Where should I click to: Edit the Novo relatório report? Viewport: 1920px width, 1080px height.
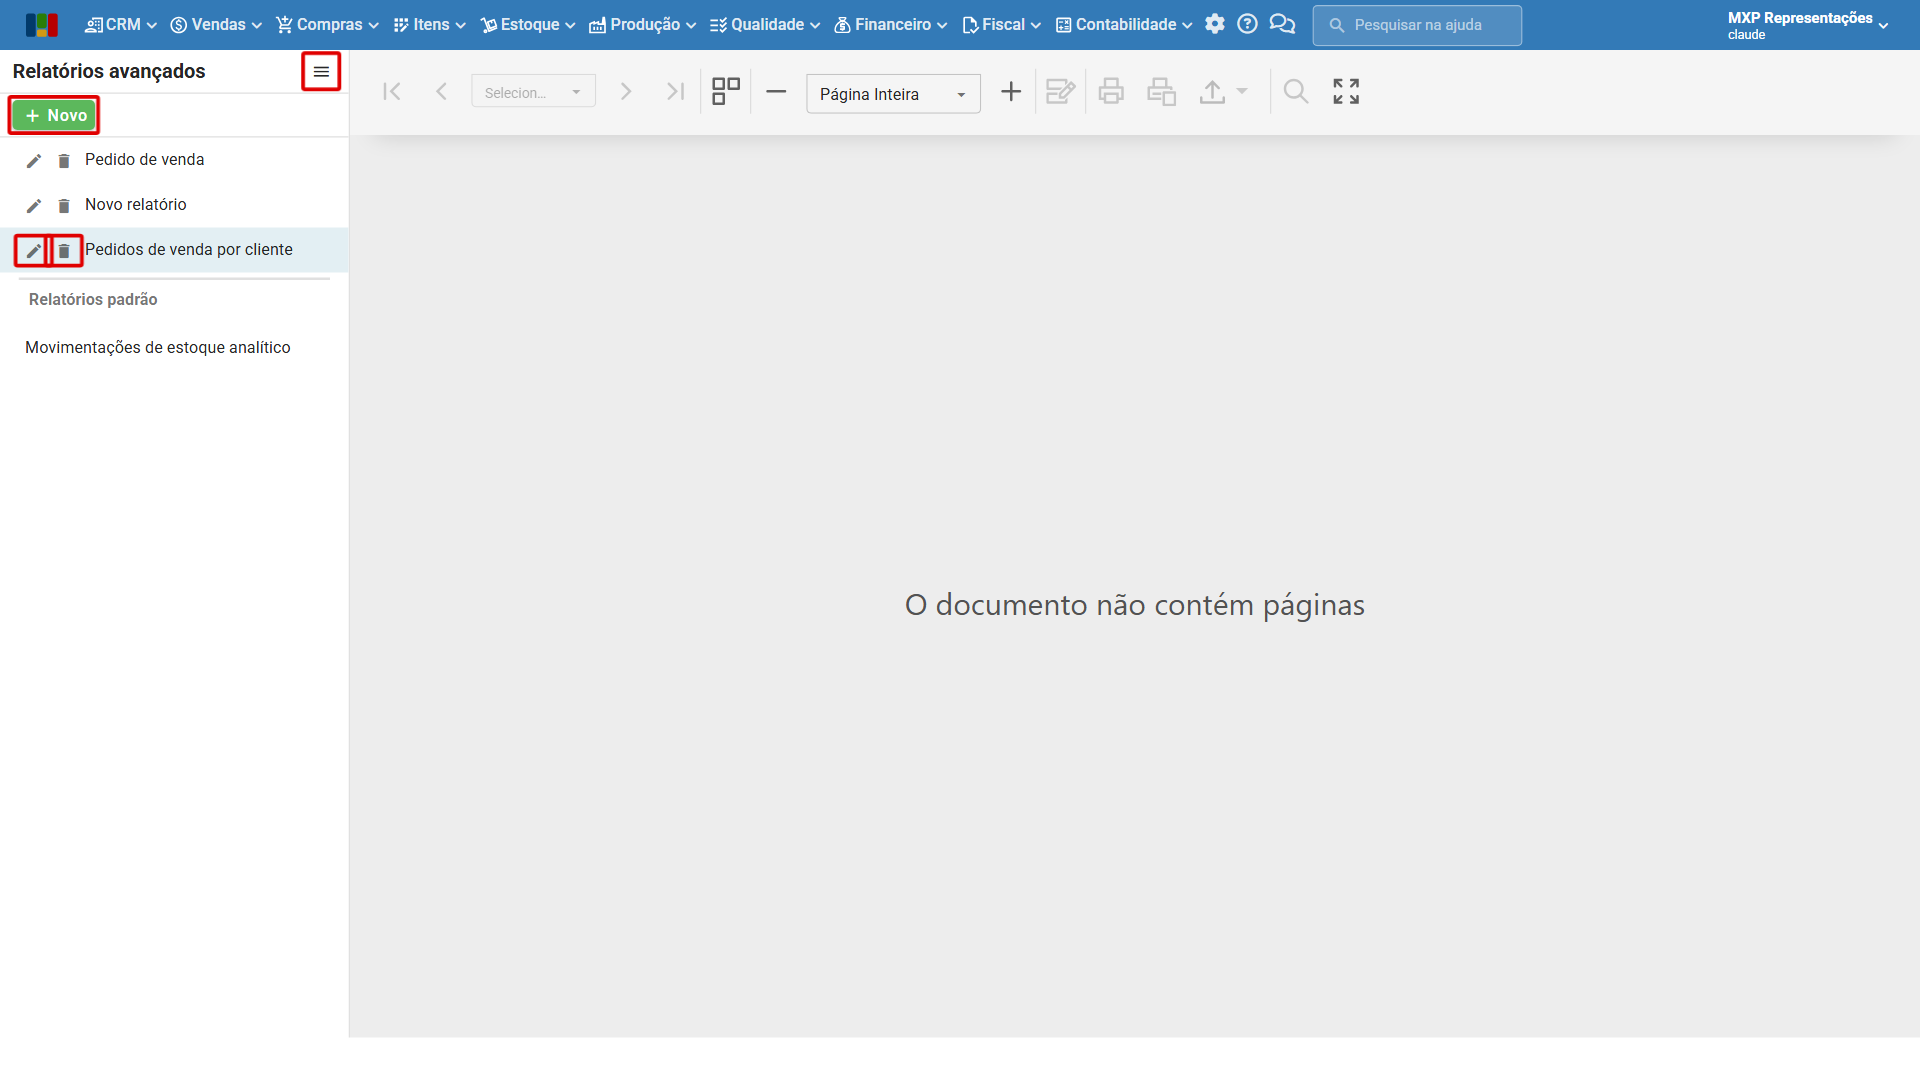pyautogui.click(x=34, y=206)
